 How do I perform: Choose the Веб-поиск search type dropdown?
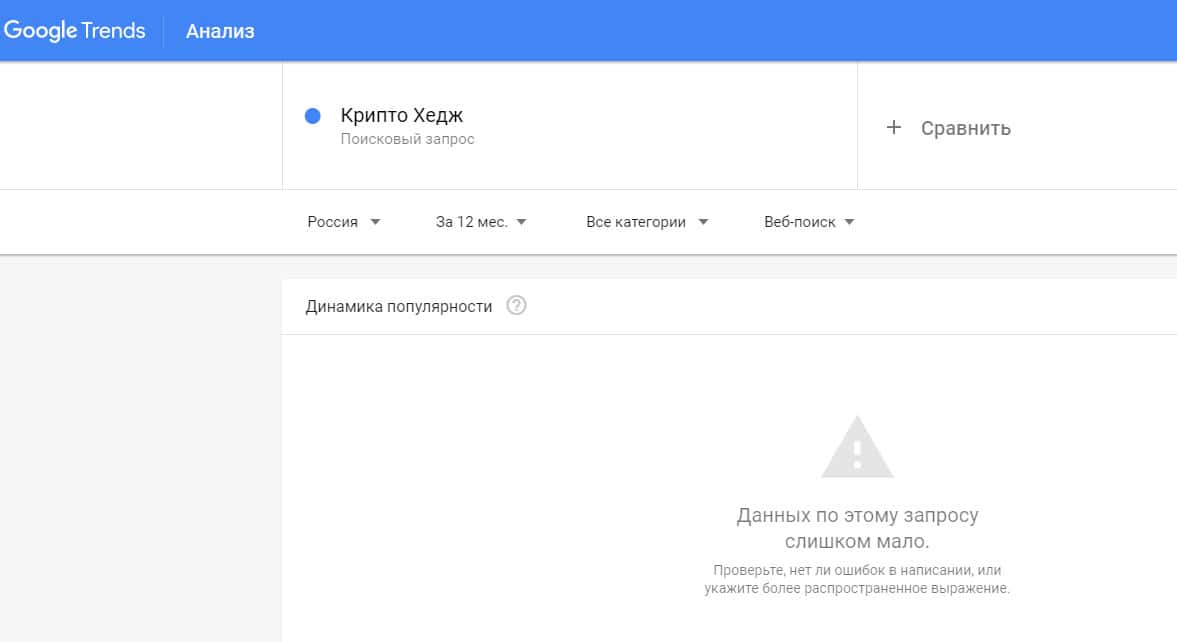tap(800, 222)
